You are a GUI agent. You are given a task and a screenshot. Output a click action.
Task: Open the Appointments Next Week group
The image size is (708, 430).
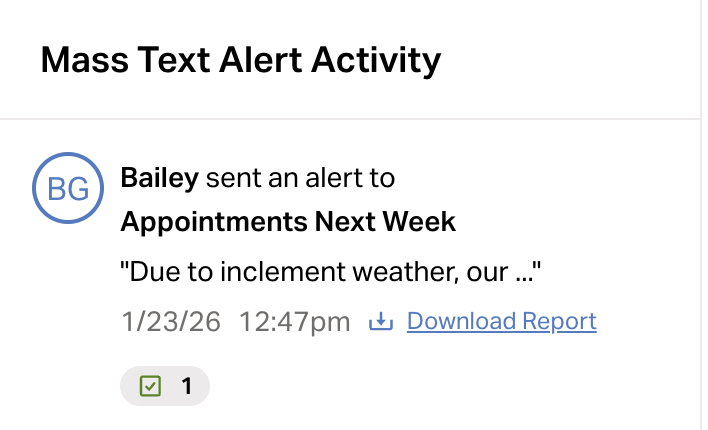[288, 221]
